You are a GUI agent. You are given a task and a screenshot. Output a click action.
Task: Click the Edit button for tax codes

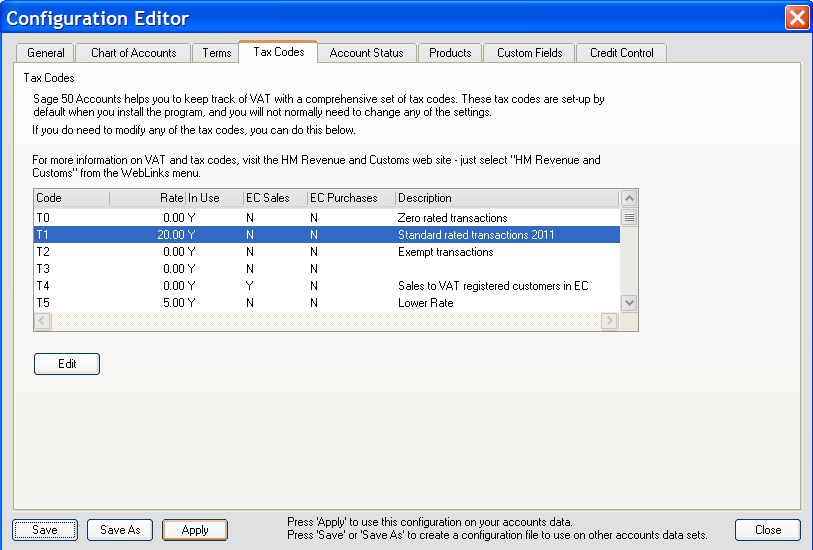click(x=67, y=364)
